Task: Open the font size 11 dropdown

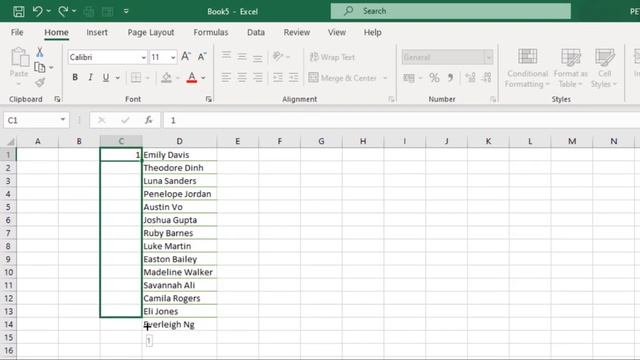Action: click(x=173, y=58)
